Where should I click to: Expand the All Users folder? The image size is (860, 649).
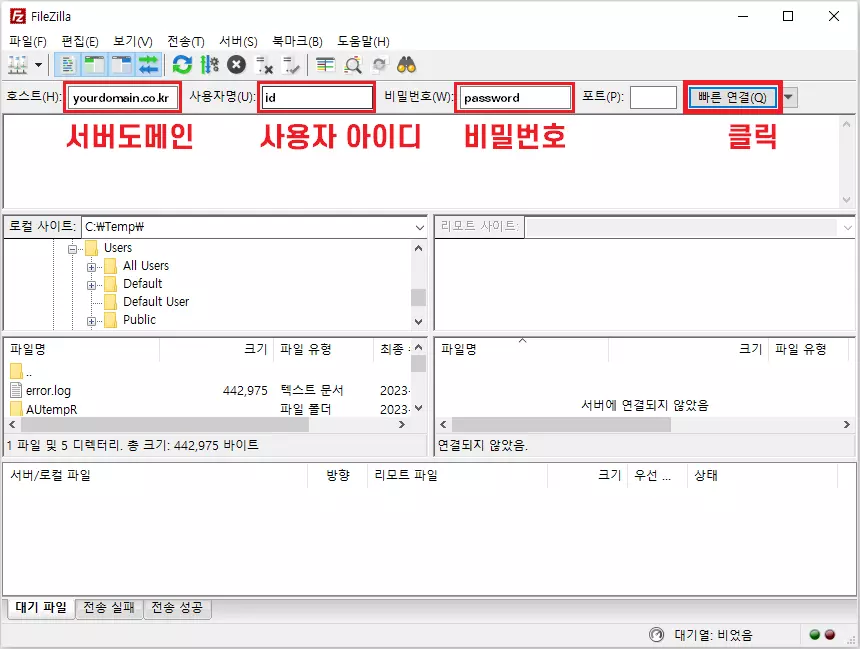[91, 266]
